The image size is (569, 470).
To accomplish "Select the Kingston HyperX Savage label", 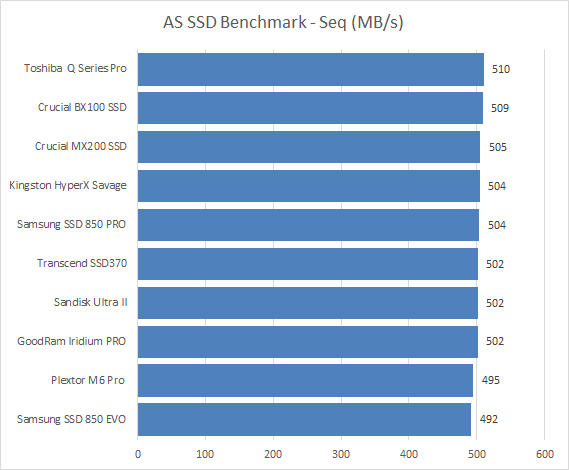I will point(68,185).
